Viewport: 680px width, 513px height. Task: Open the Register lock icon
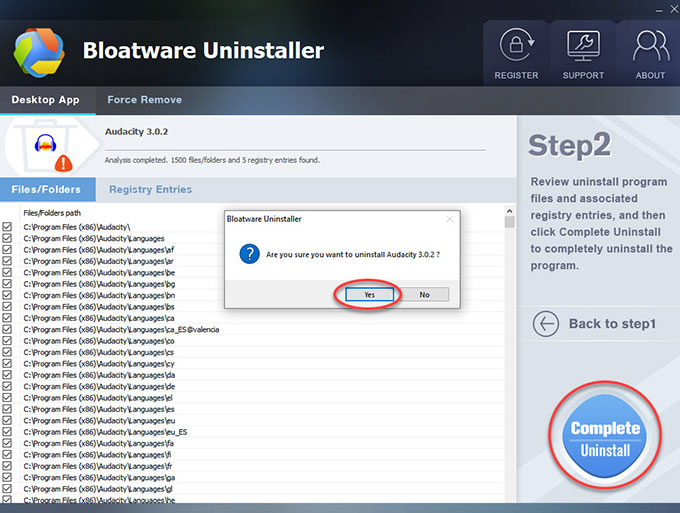pos(516,45)
